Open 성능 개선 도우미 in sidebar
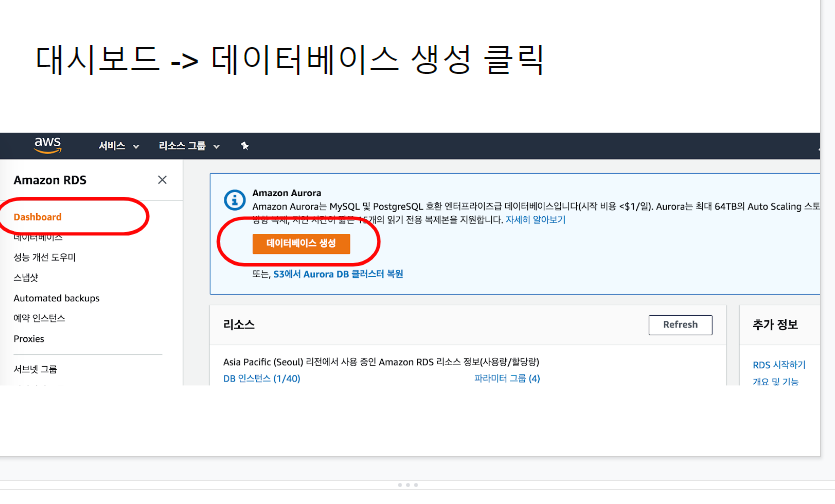 tap(45, 257)
